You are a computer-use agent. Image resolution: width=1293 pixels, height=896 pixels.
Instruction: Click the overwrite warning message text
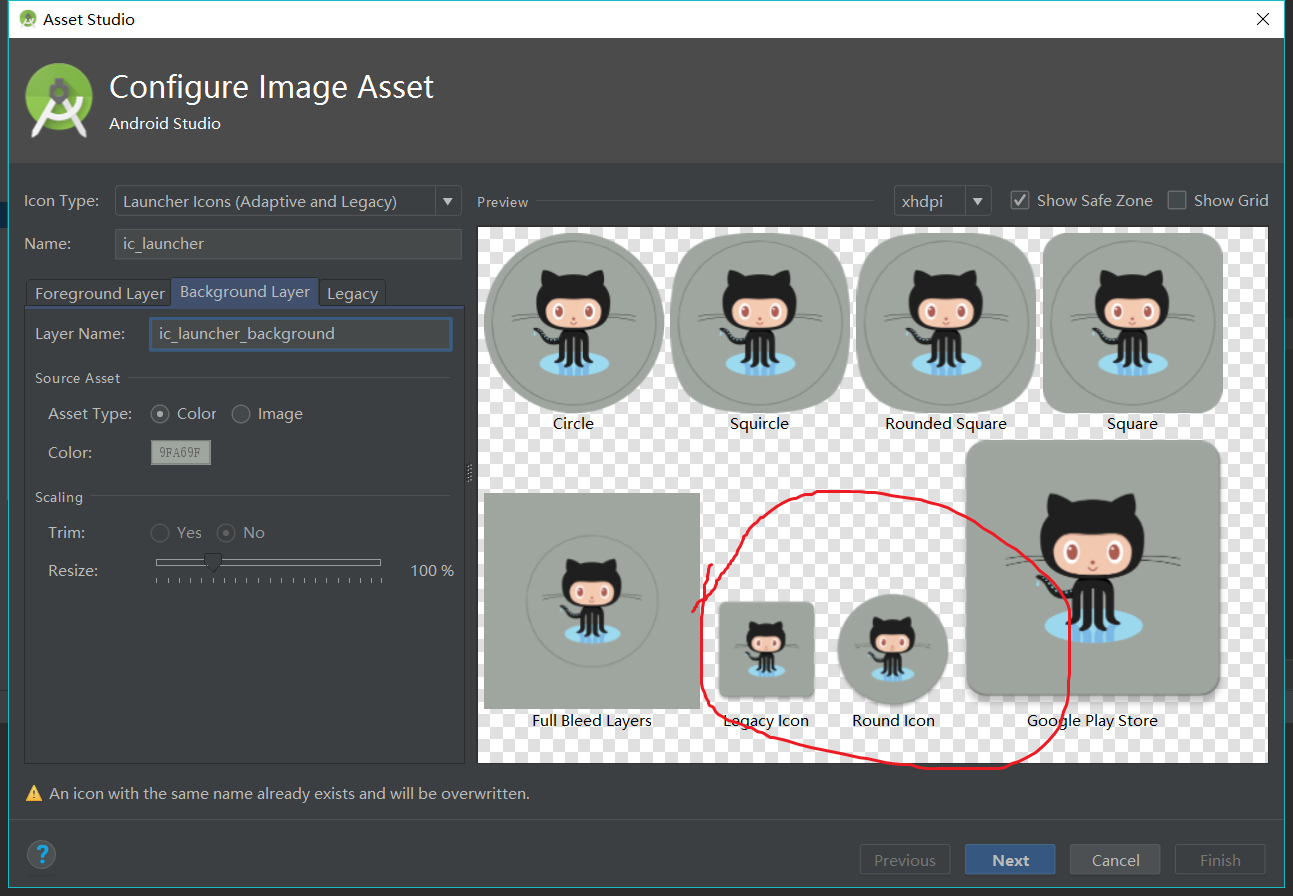tap(289, 794)
